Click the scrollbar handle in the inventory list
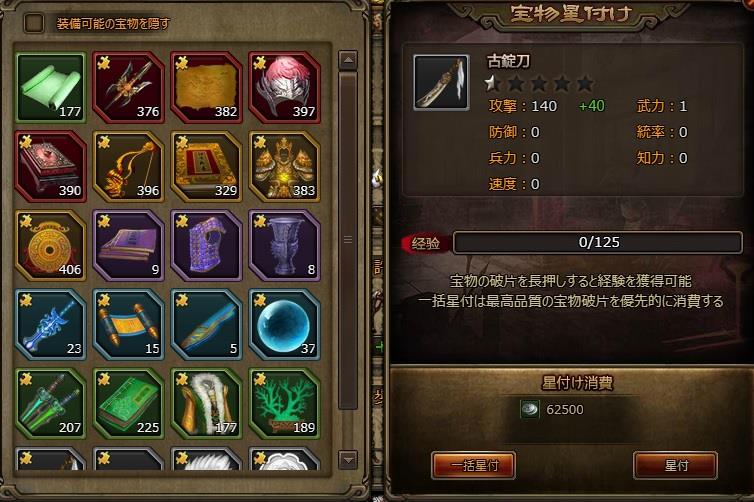The width and height of the screenshot is (754, 502). (x=348, y=239)
